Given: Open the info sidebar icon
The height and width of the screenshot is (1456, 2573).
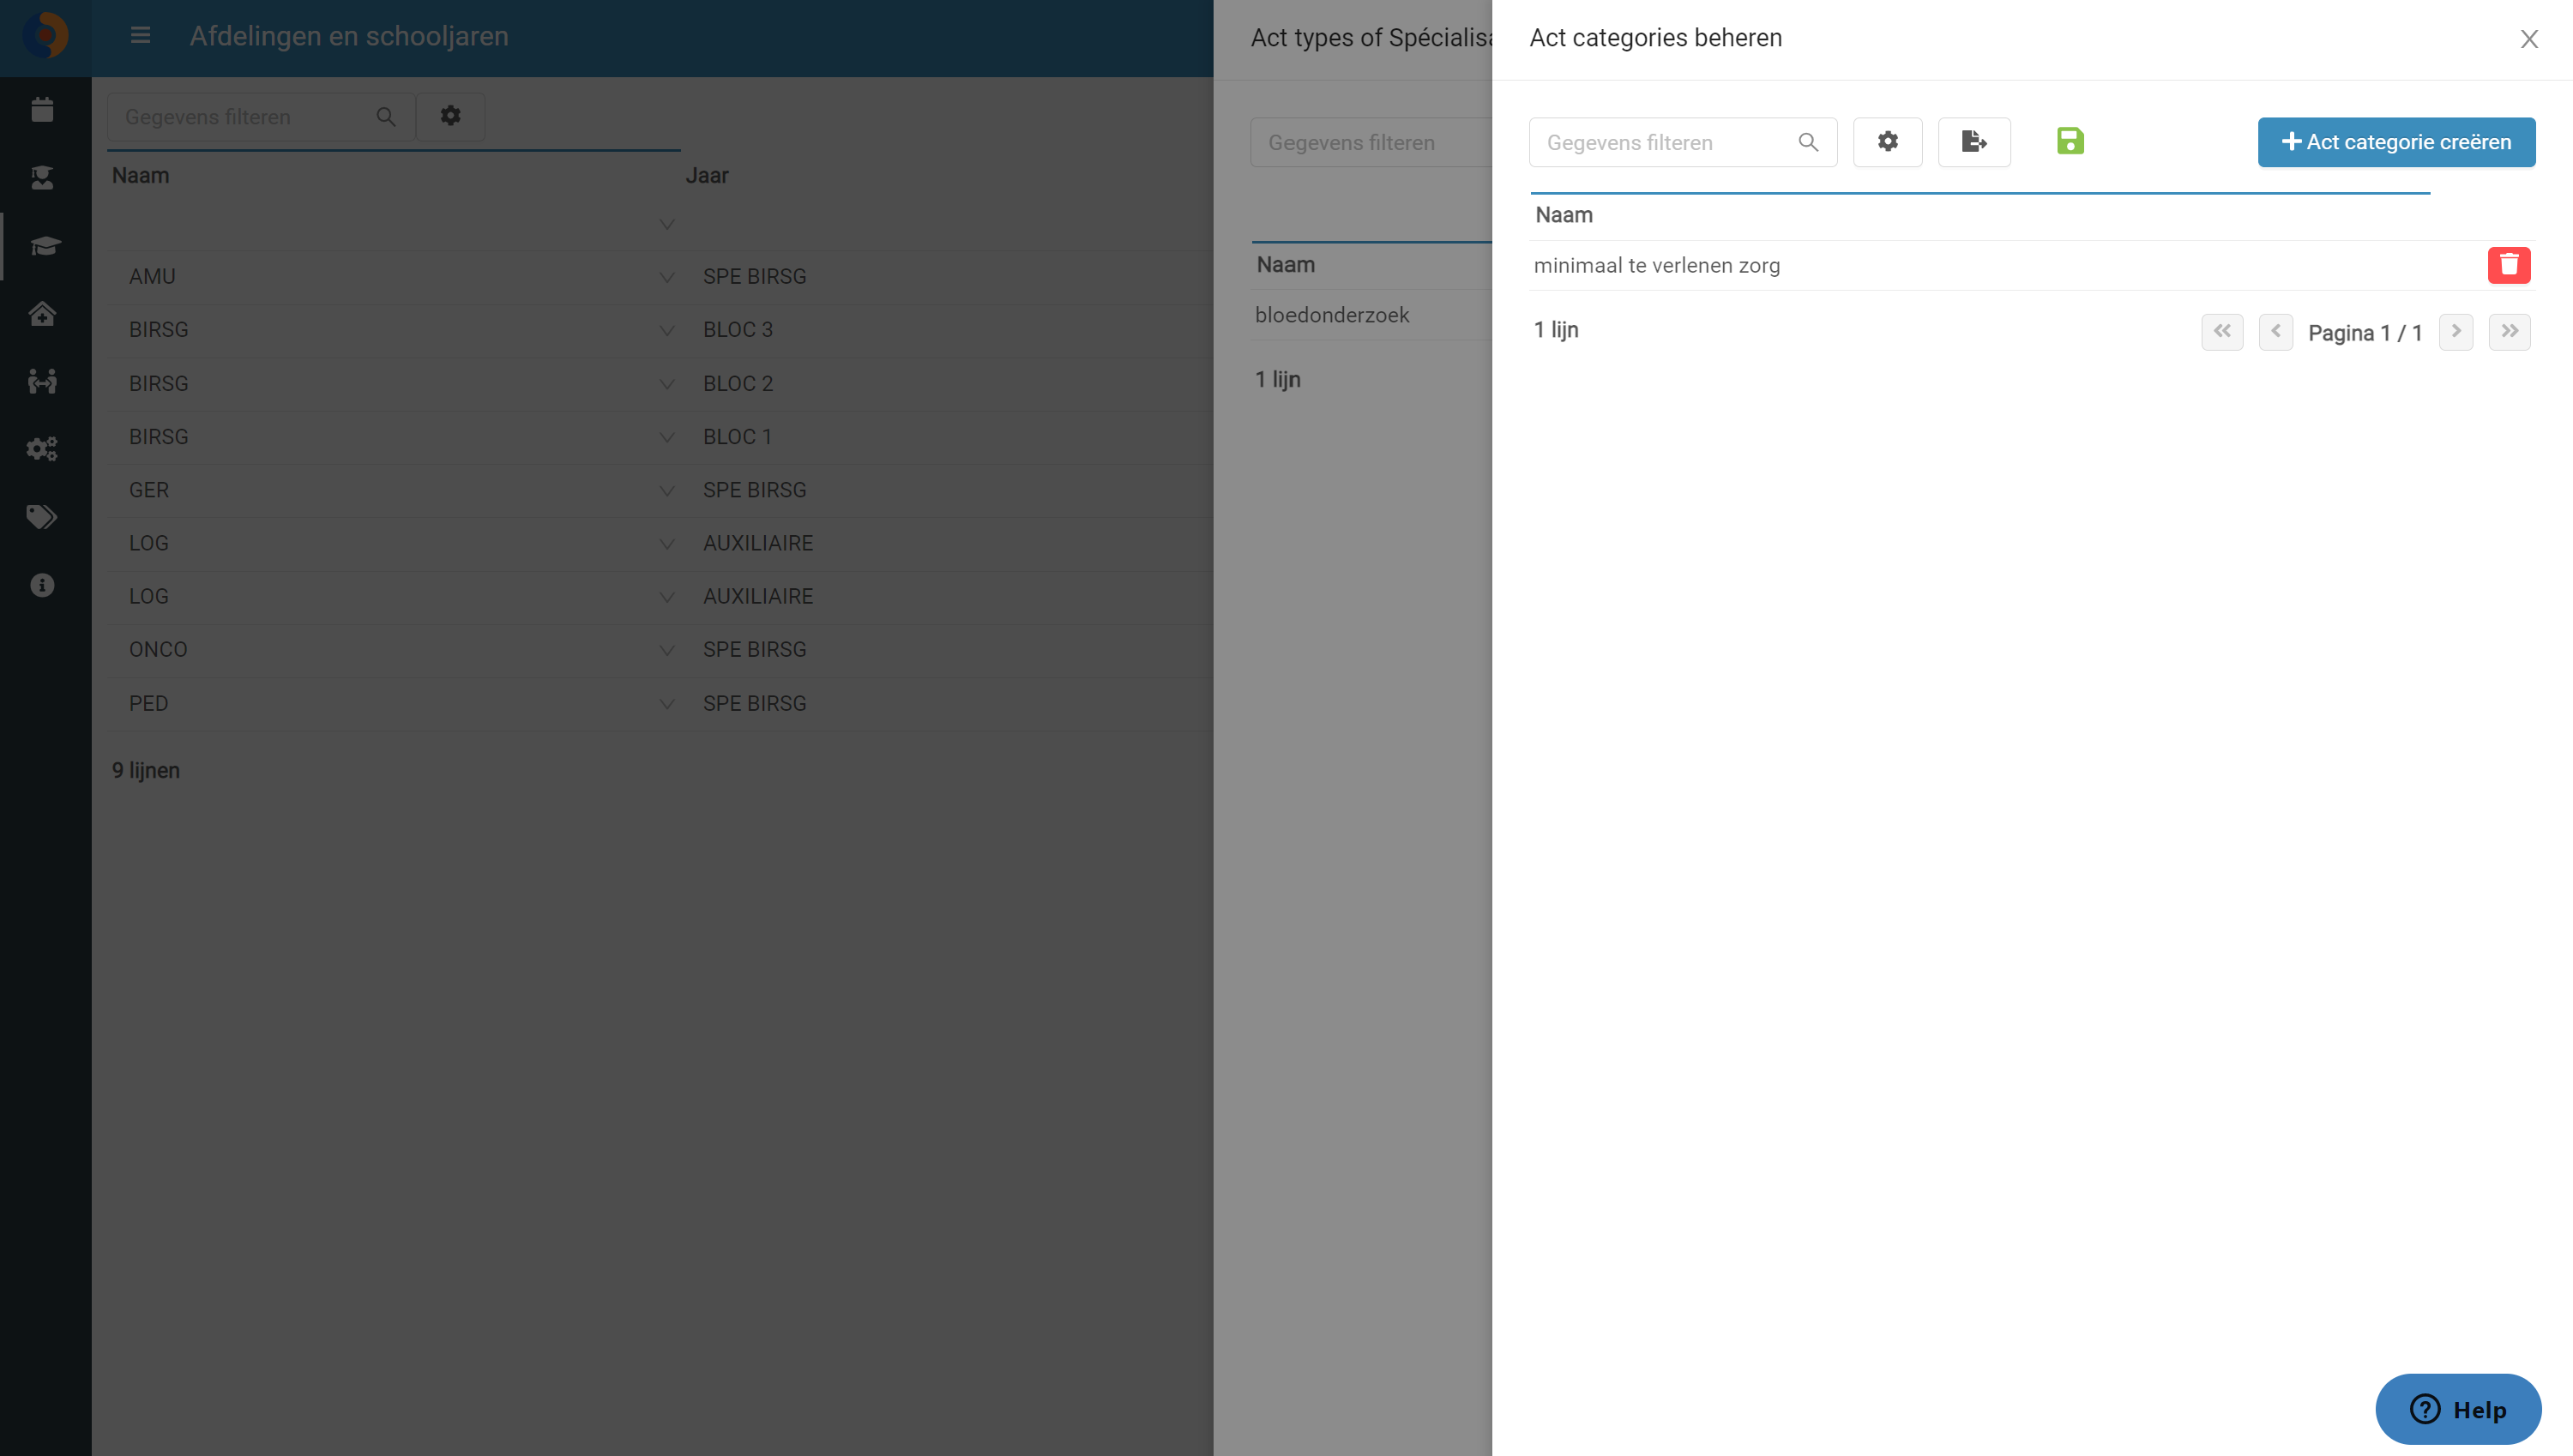Looking at the screenshot, I should coord(42,585).
